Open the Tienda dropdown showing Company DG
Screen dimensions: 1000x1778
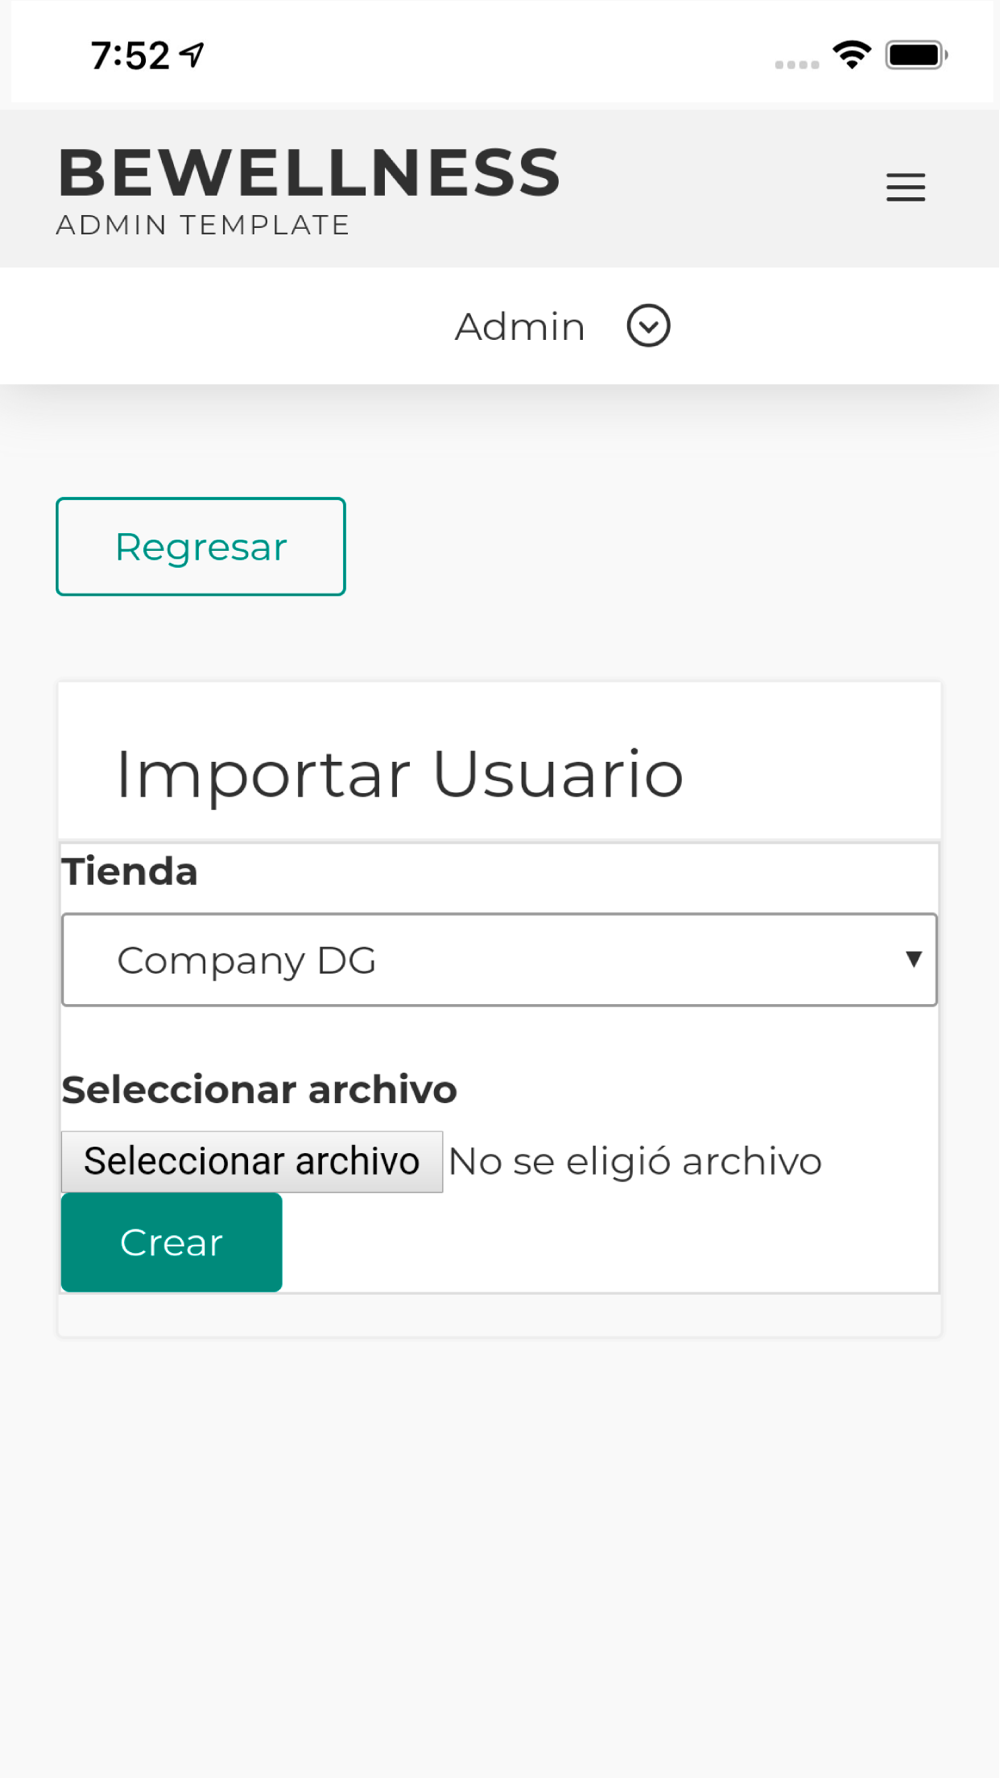tap(499, 960)
